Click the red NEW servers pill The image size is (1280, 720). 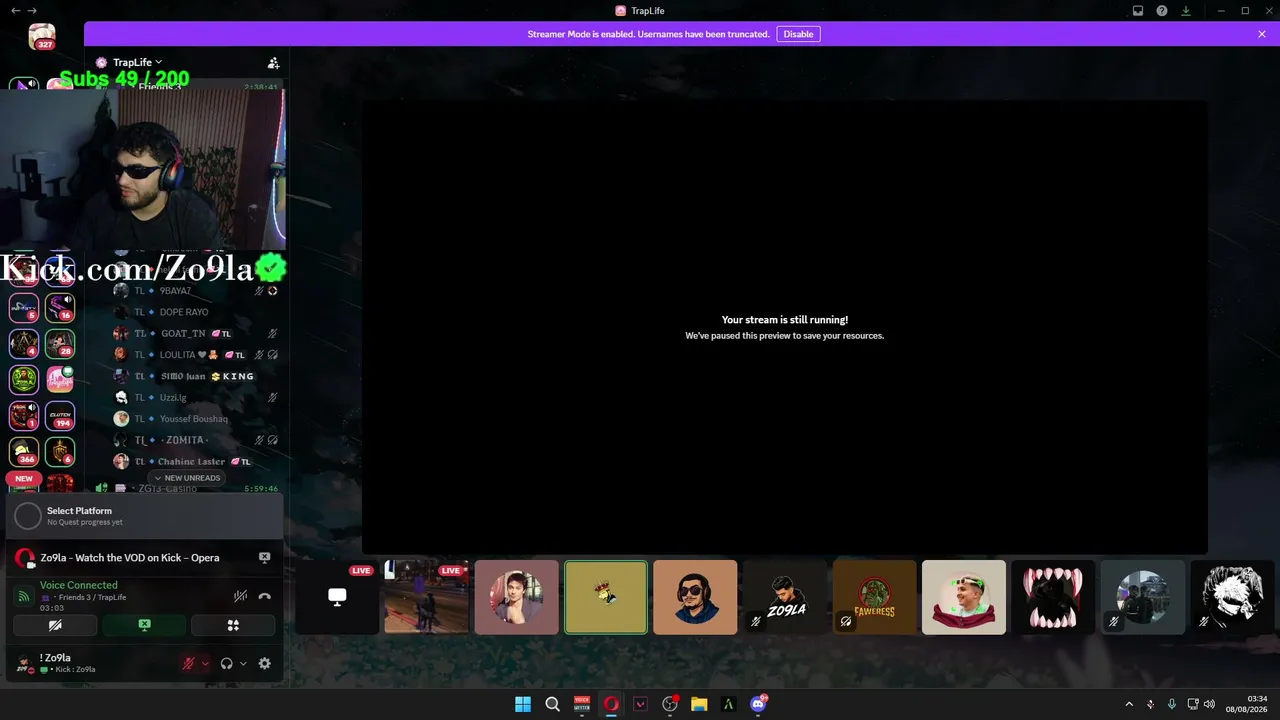pyautogui.click(x=24, y=479)
